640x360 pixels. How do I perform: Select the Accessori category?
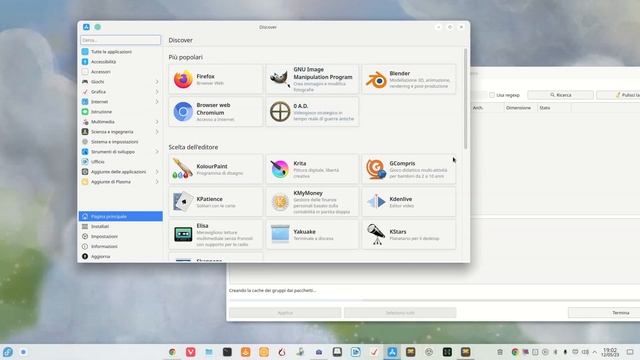click(x=121, y=72)
